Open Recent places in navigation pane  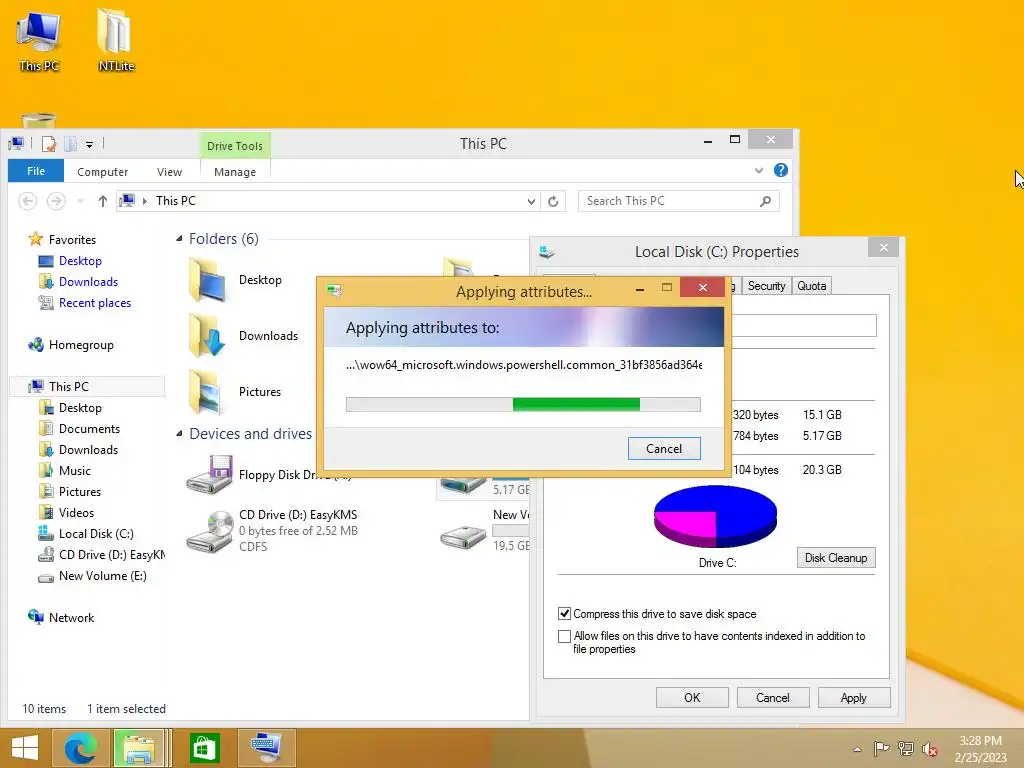point(85,302)
